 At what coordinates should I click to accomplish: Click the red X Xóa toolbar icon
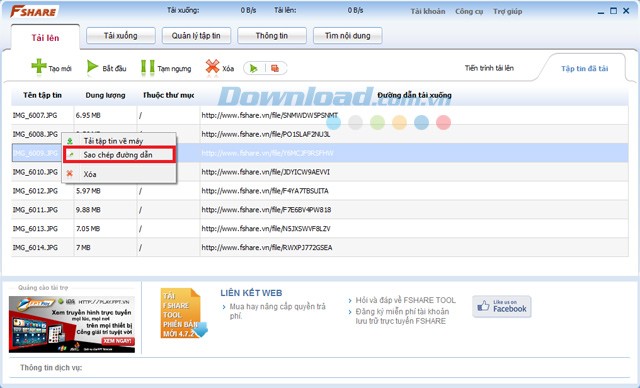212,67
